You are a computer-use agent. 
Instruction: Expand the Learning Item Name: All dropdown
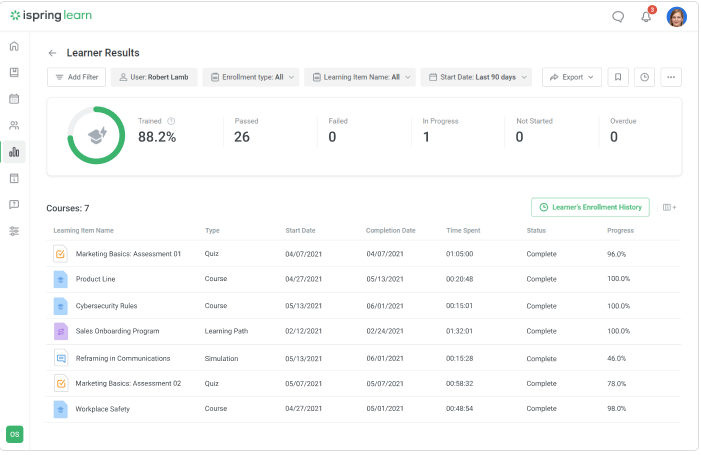[x=360, y=77]
